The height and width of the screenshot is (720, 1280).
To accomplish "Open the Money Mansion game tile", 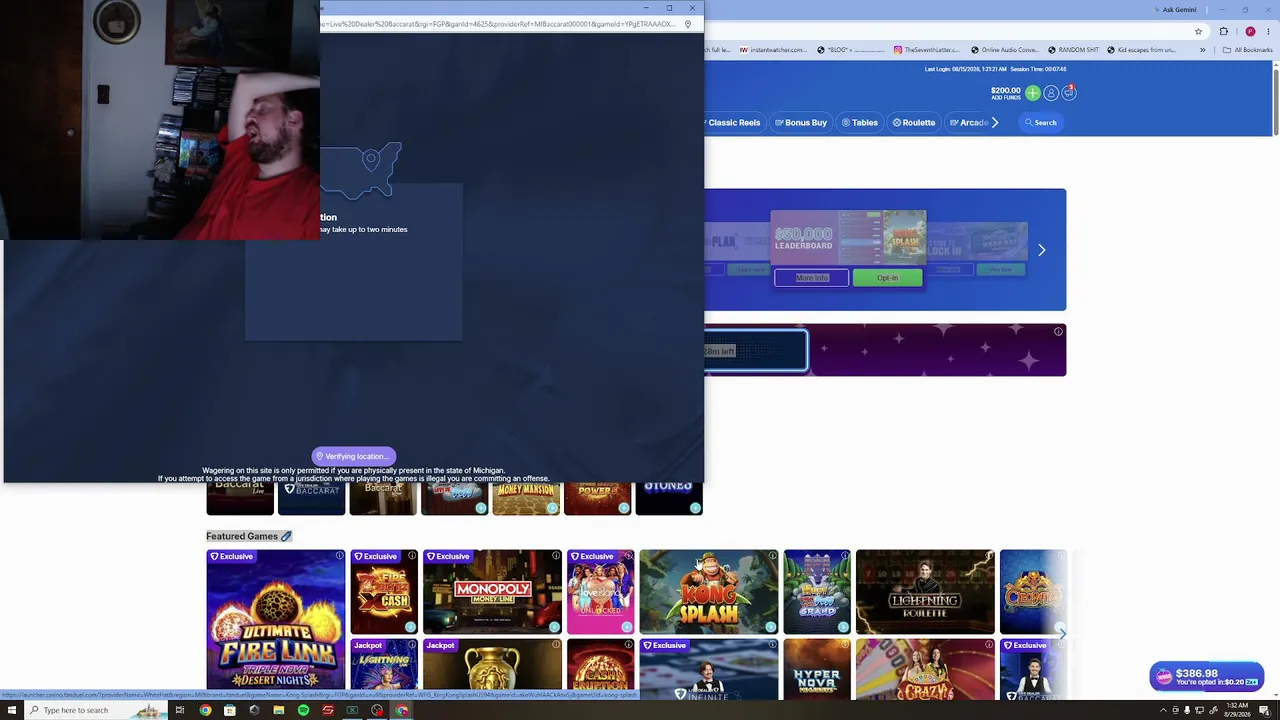I will tap(526, 498).
